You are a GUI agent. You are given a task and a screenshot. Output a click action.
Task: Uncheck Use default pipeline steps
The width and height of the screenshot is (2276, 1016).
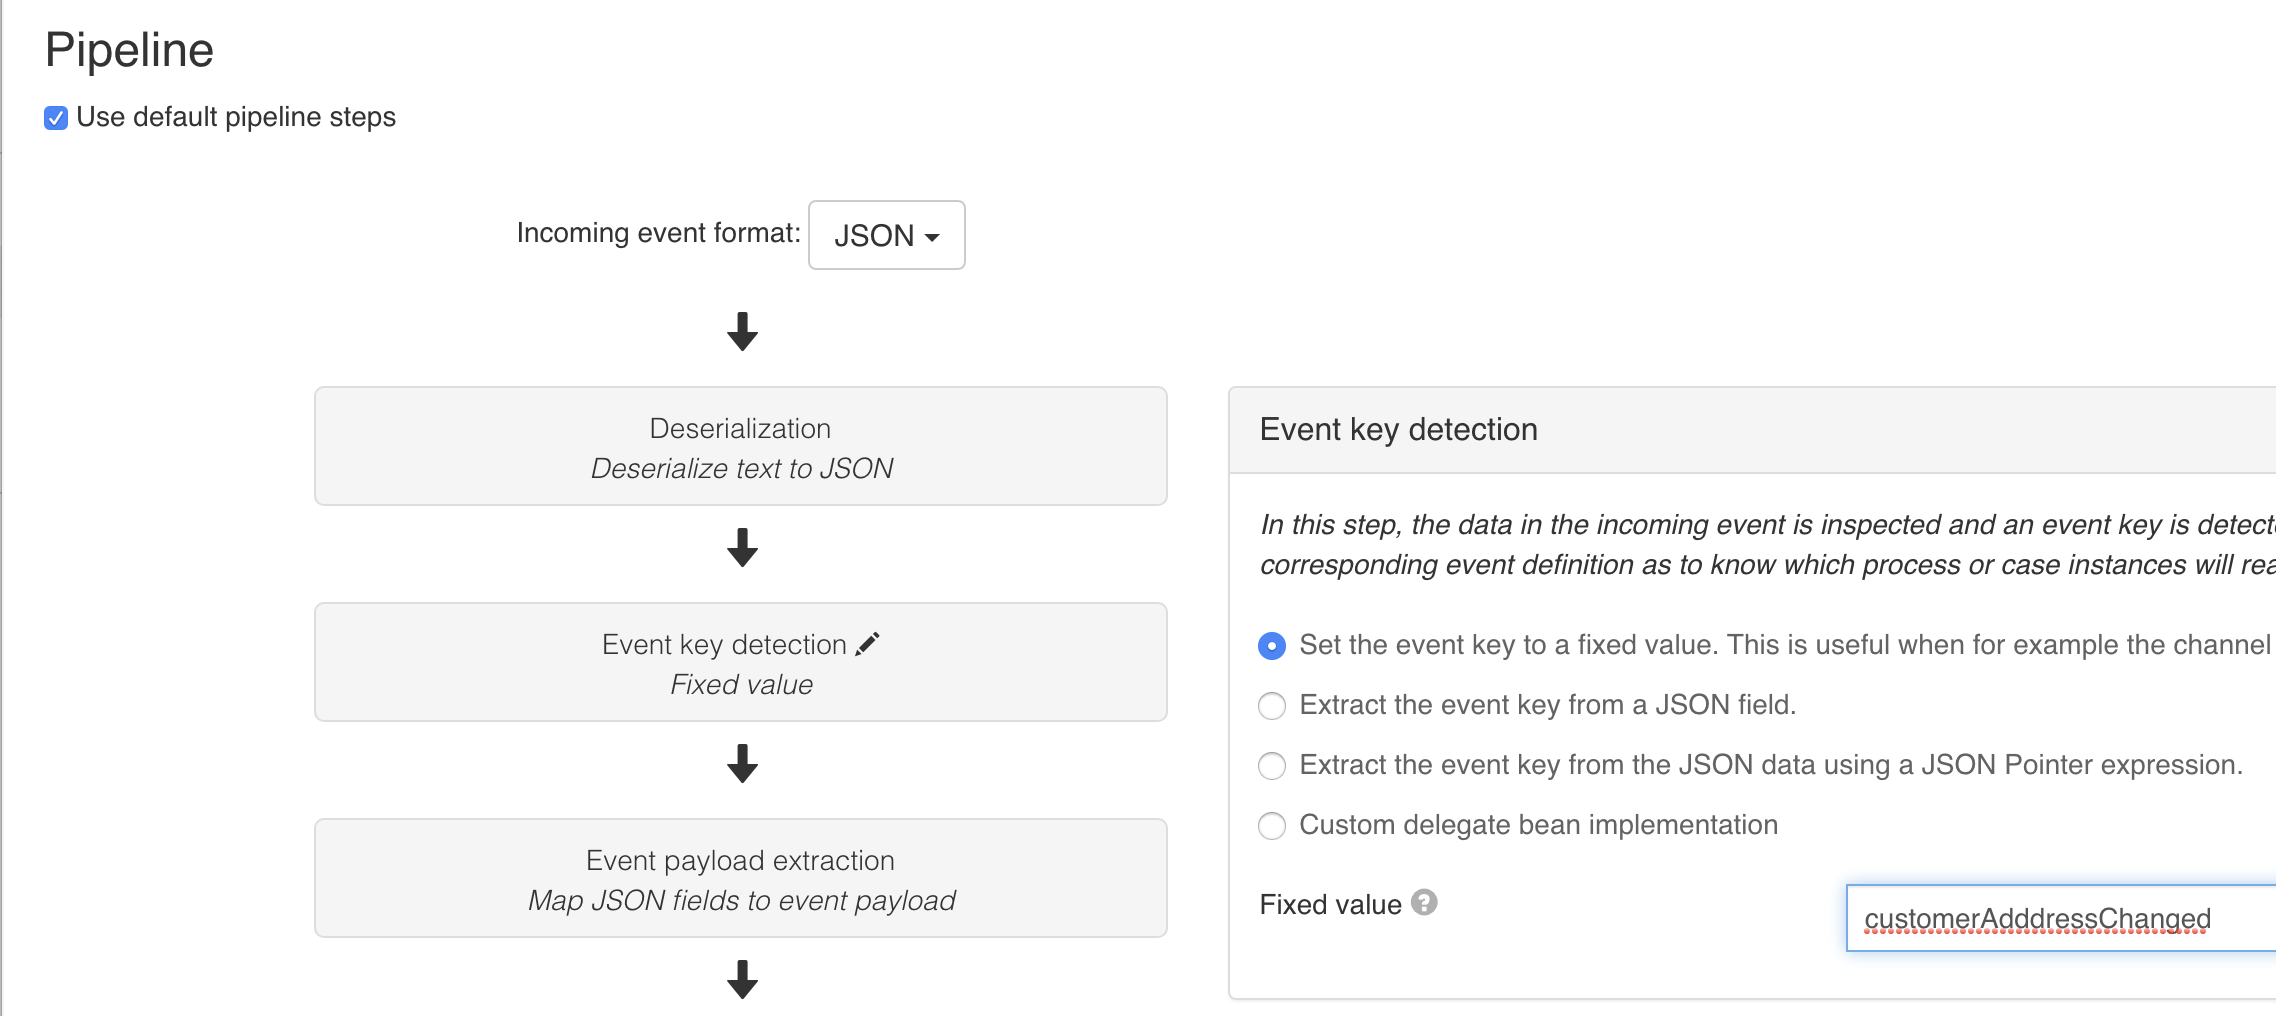tap(55, 117)
